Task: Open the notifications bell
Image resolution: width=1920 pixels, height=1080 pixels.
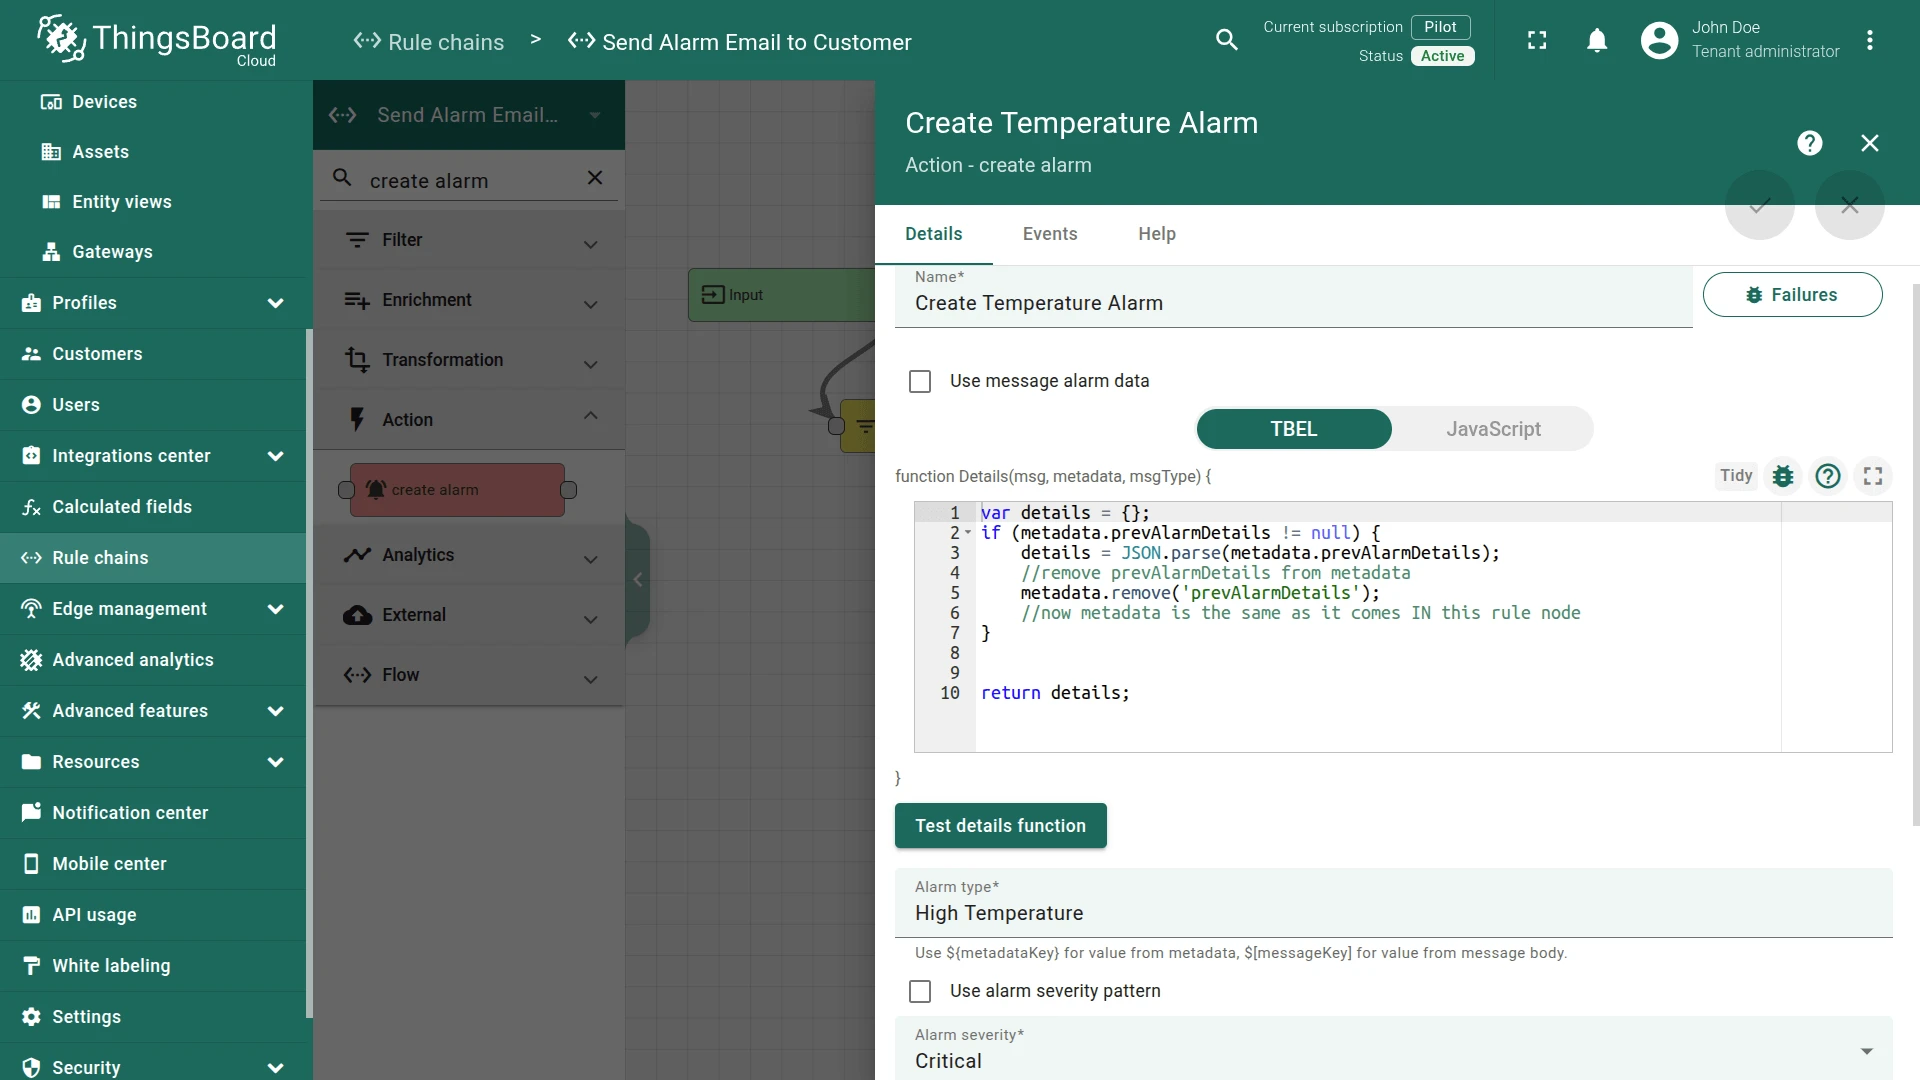Action: point(1597,40)
